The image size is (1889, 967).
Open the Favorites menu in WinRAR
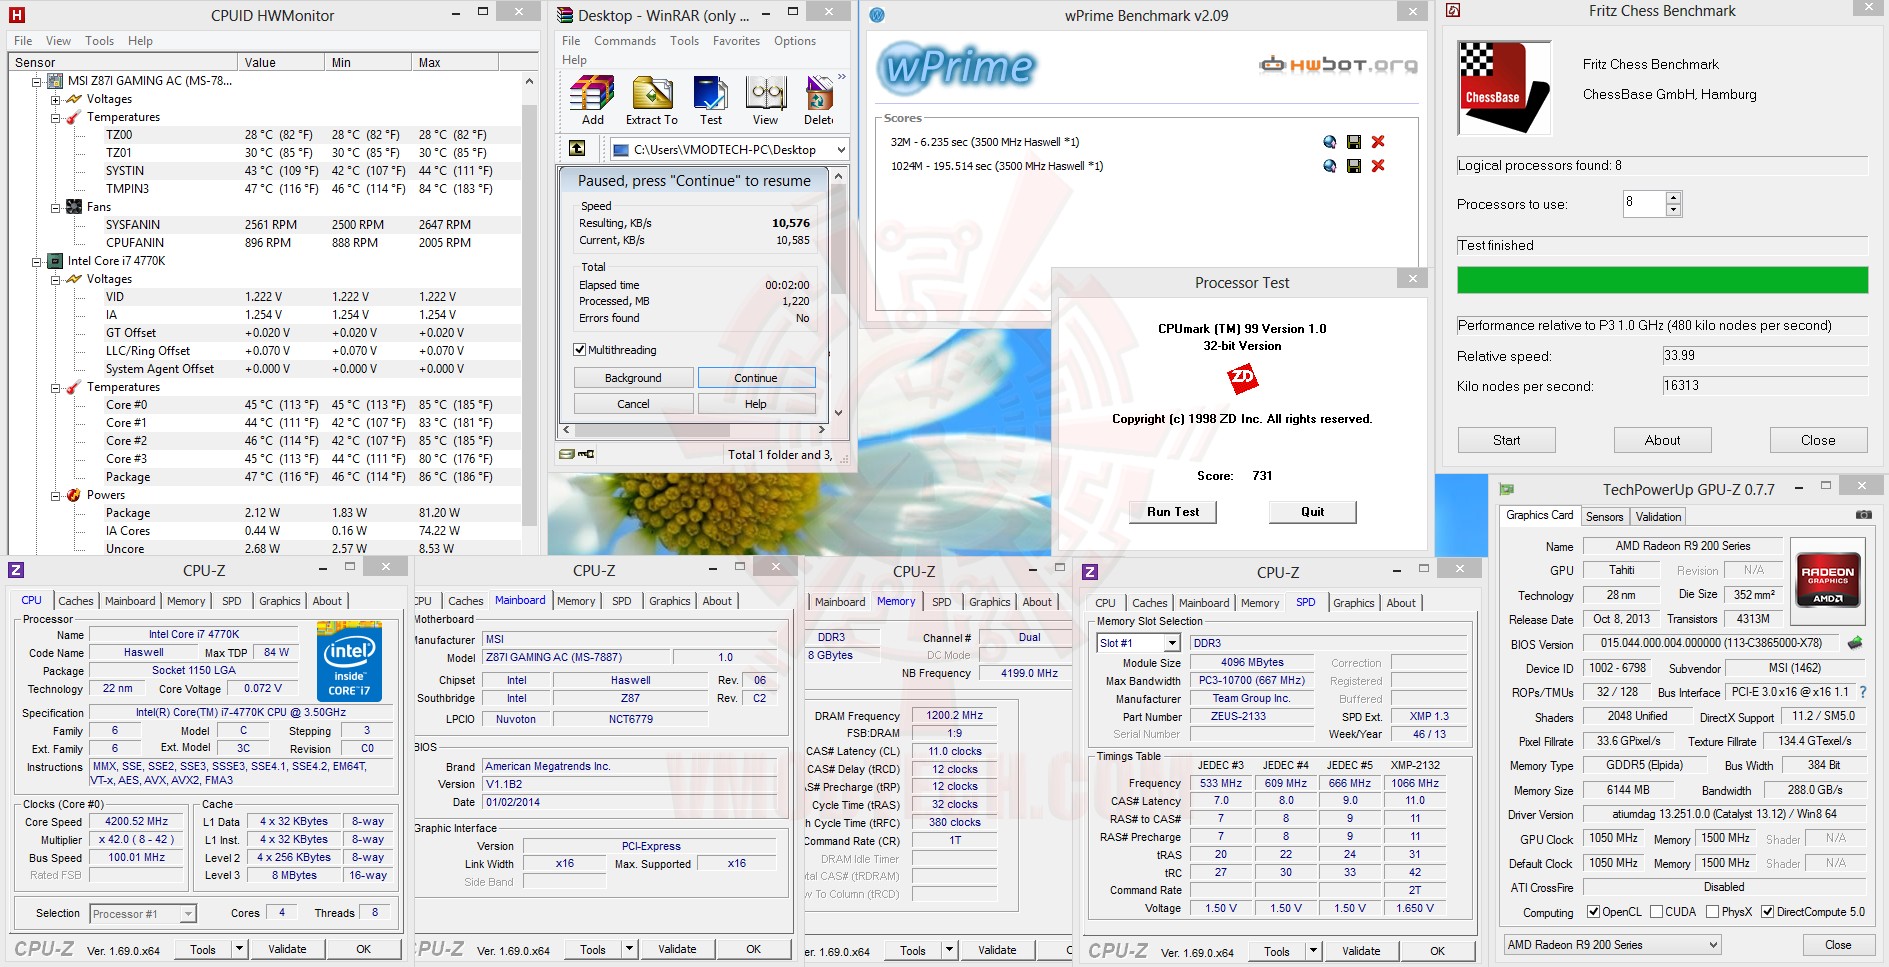pyautogui.click(x=736, y=41)
